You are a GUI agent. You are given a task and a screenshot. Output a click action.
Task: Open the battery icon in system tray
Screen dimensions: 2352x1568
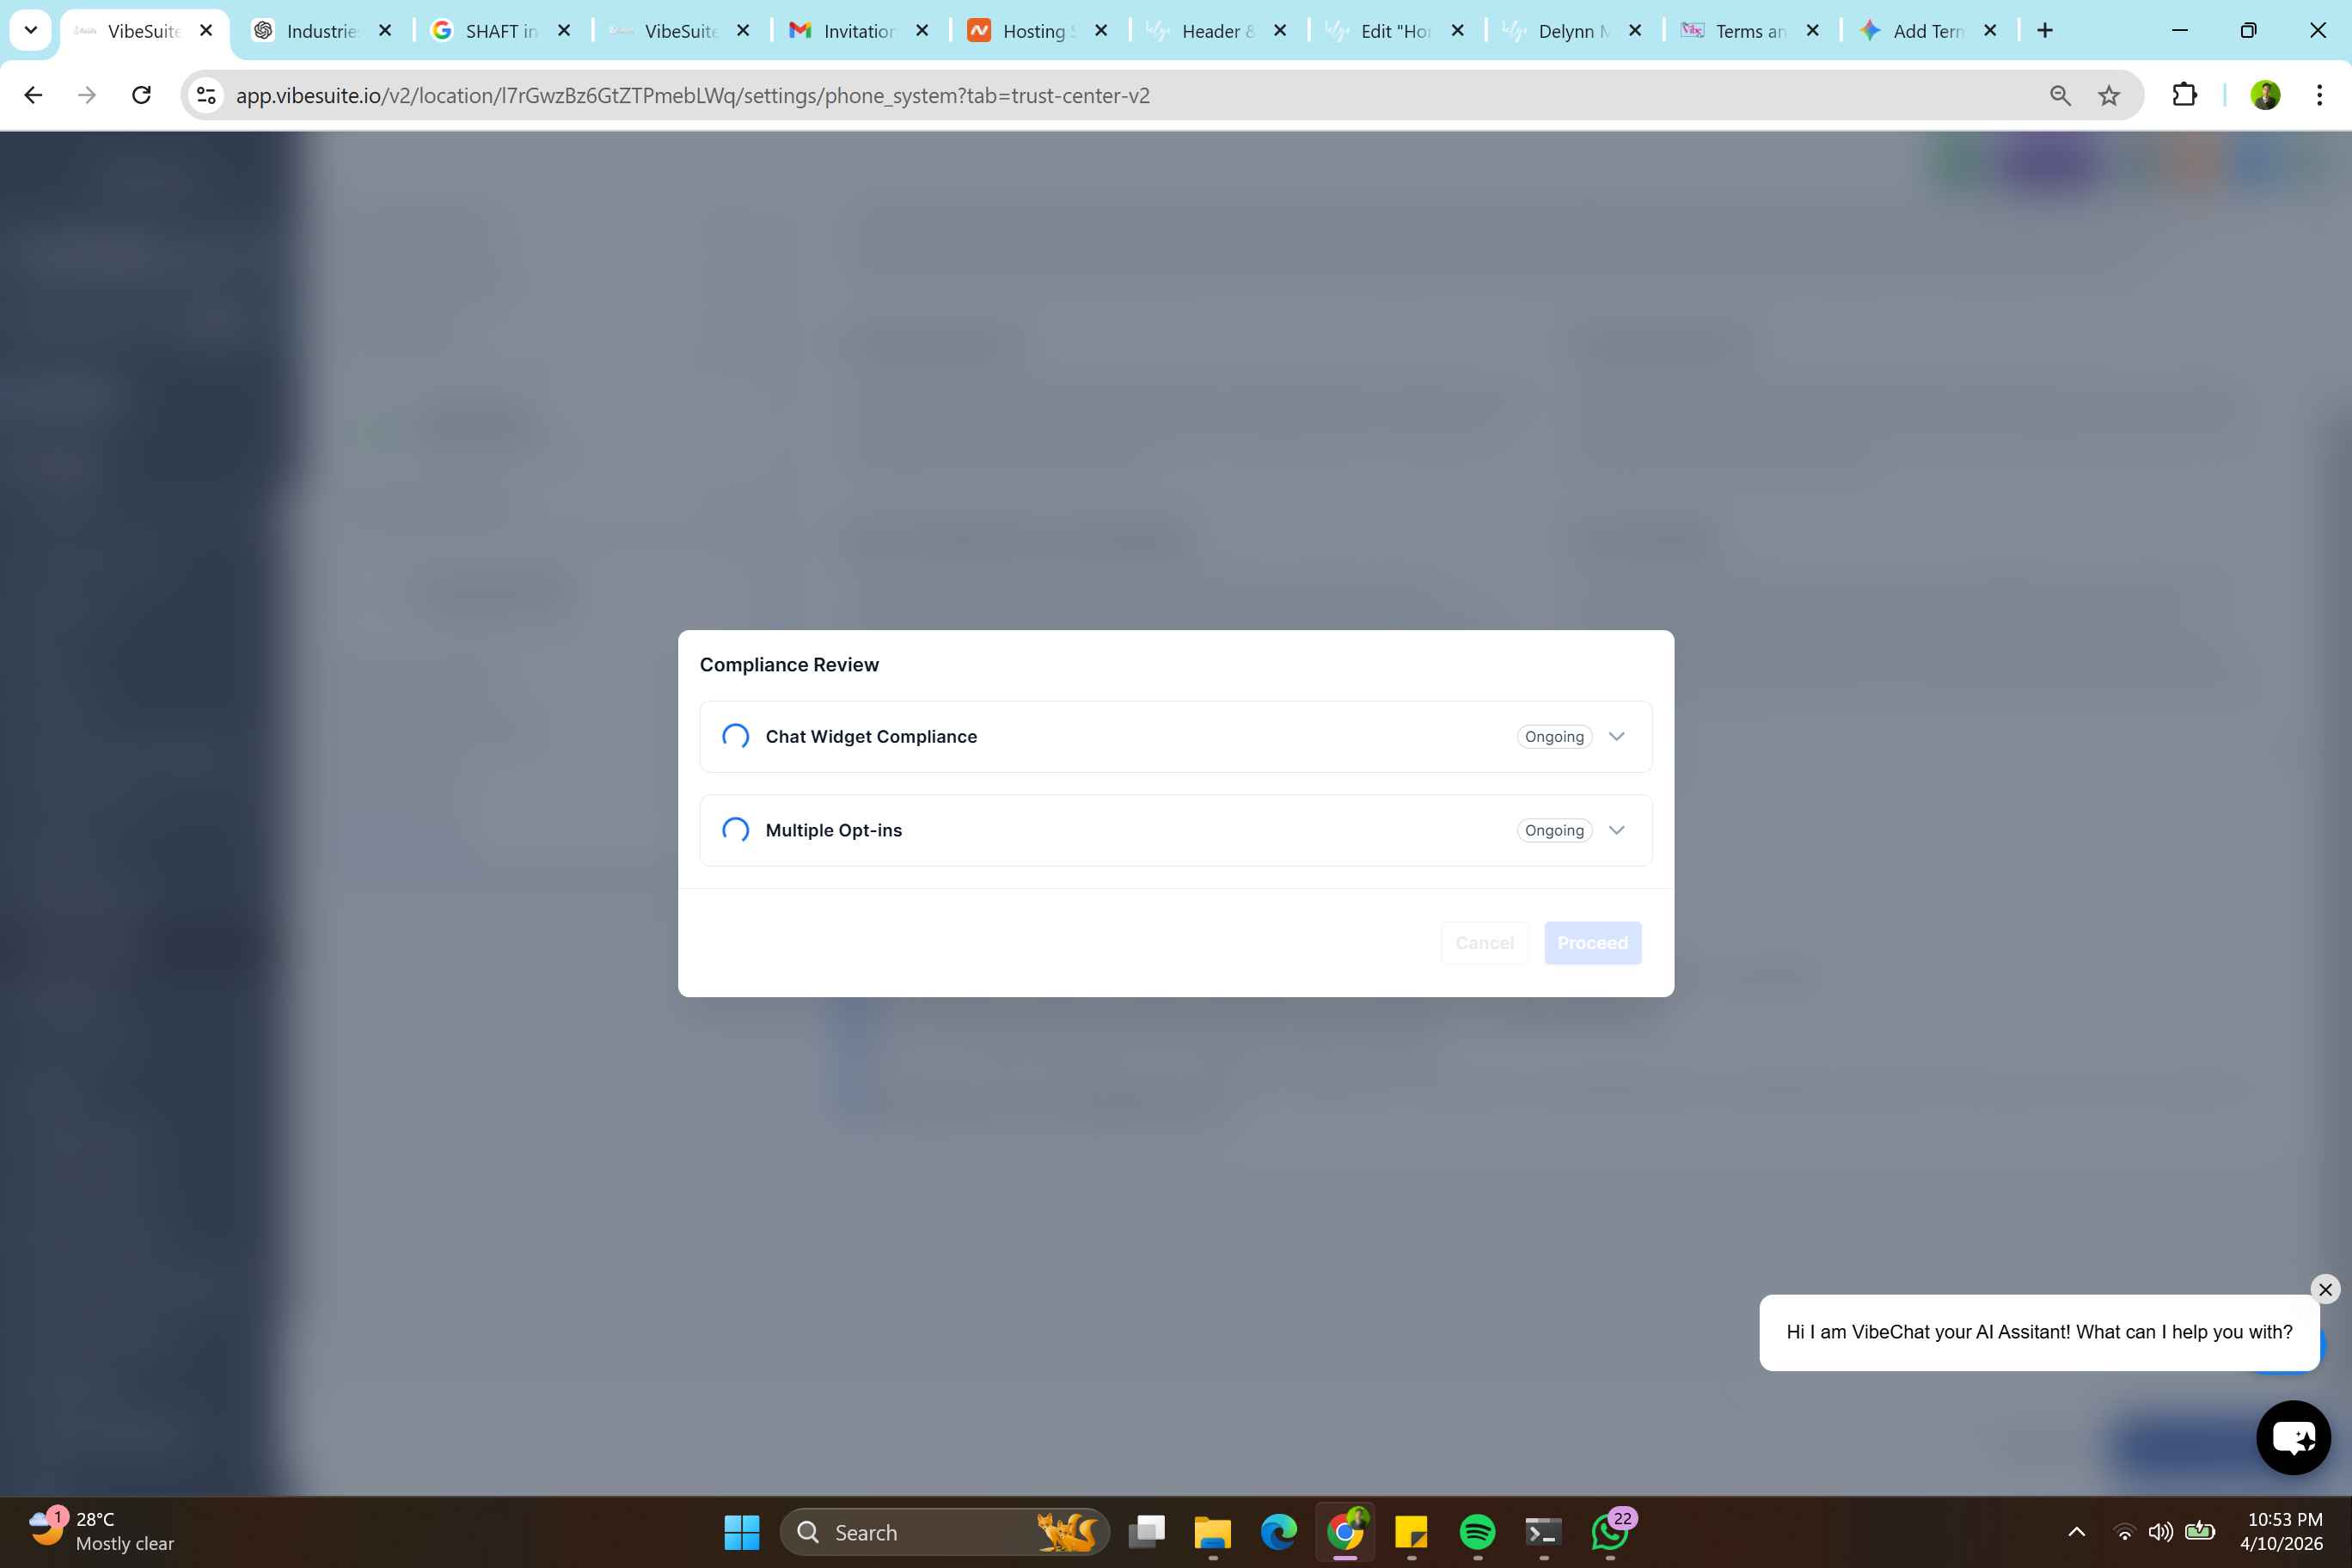click(x=2199, y=1532)
